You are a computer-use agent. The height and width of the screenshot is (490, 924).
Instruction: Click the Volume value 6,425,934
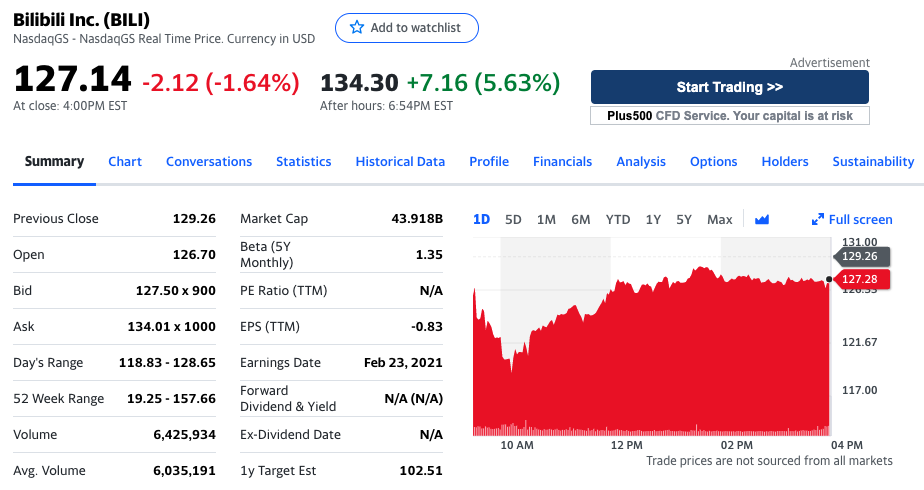coord(184,435)
